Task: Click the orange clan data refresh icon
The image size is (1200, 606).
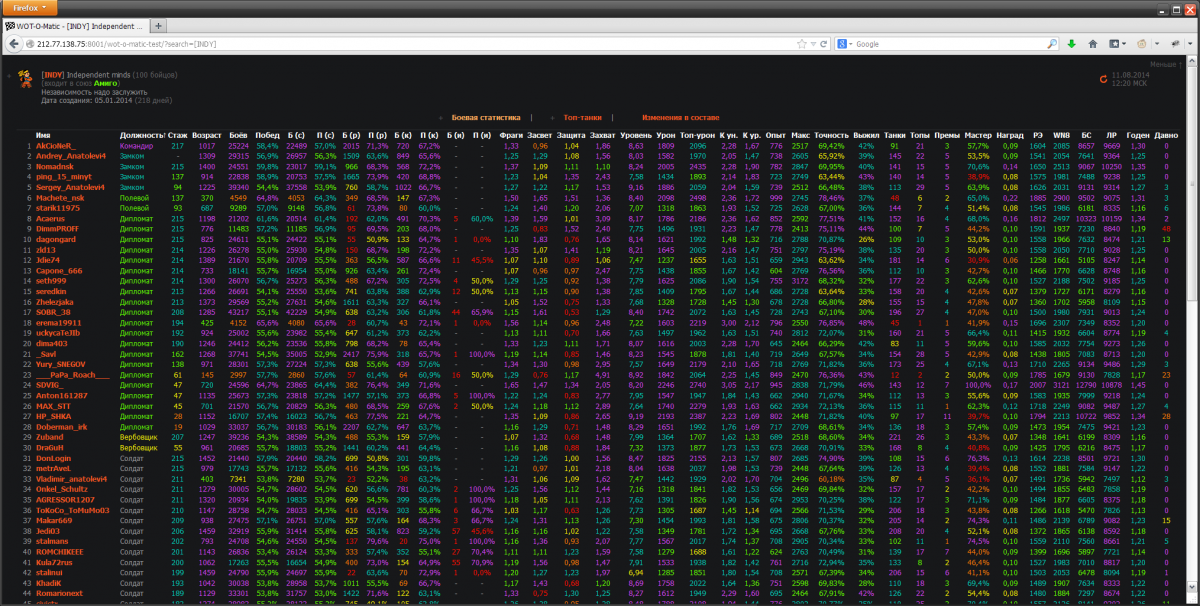Action: coord(1104,78)
